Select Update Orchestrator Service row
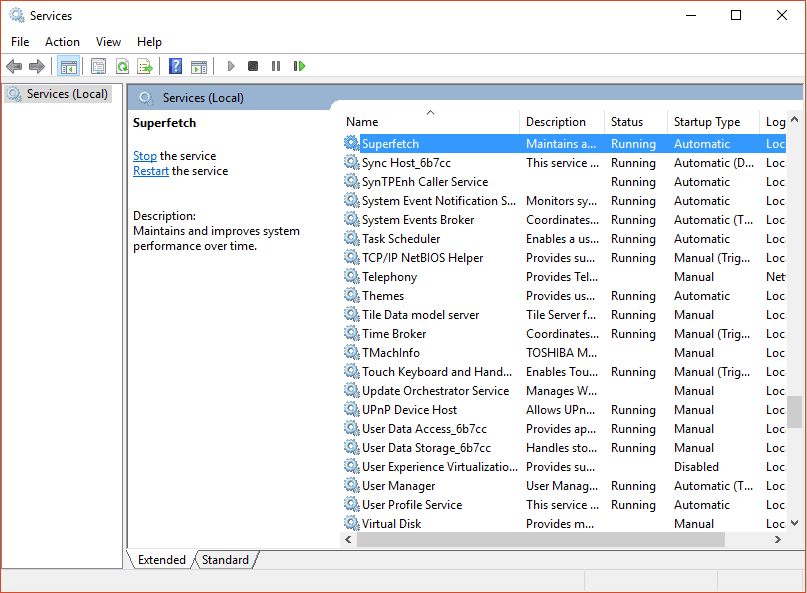The height and width of the screenshot is (593, 807). click(x=564, y=391)
